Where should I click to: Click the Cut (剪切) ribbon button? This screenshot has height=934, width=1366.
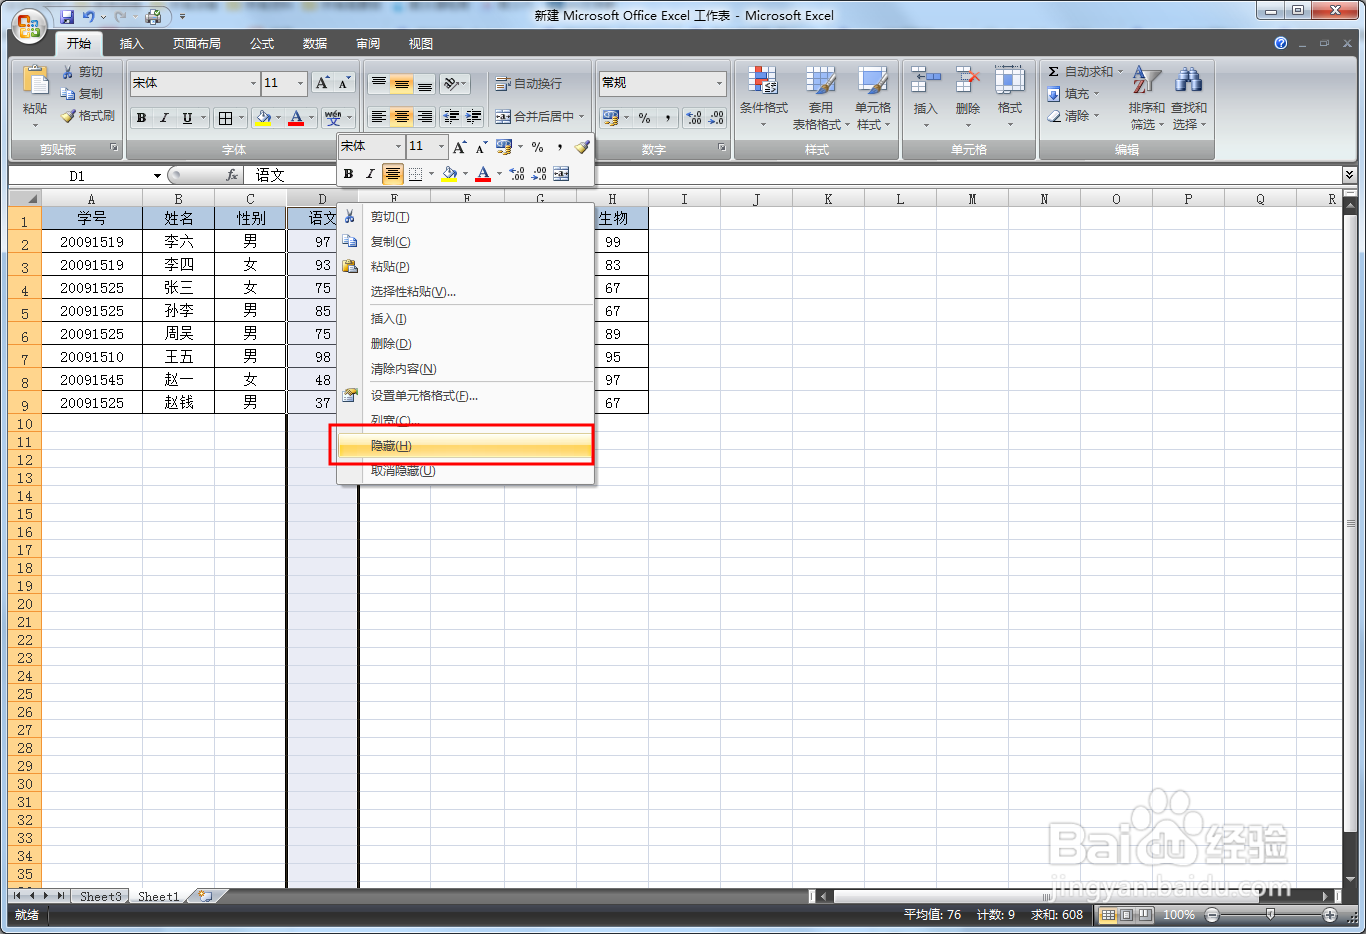point(82,72)
